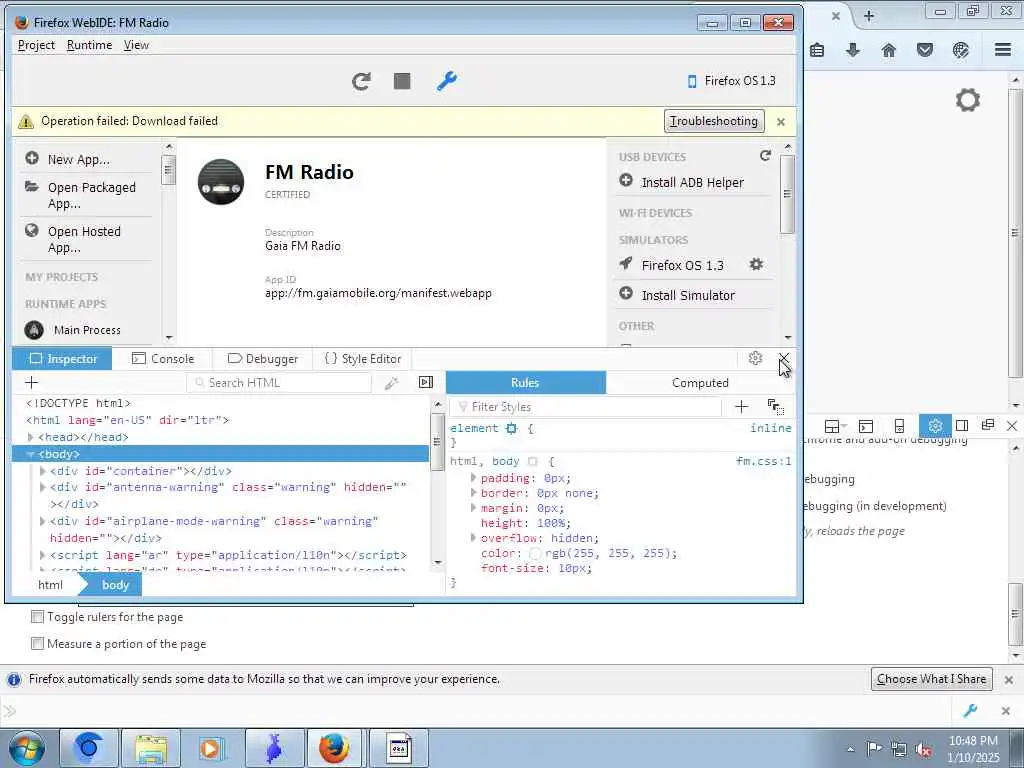1024x768 pixels.
Task: Create a new node with plus icon
Action: [31, 383]
